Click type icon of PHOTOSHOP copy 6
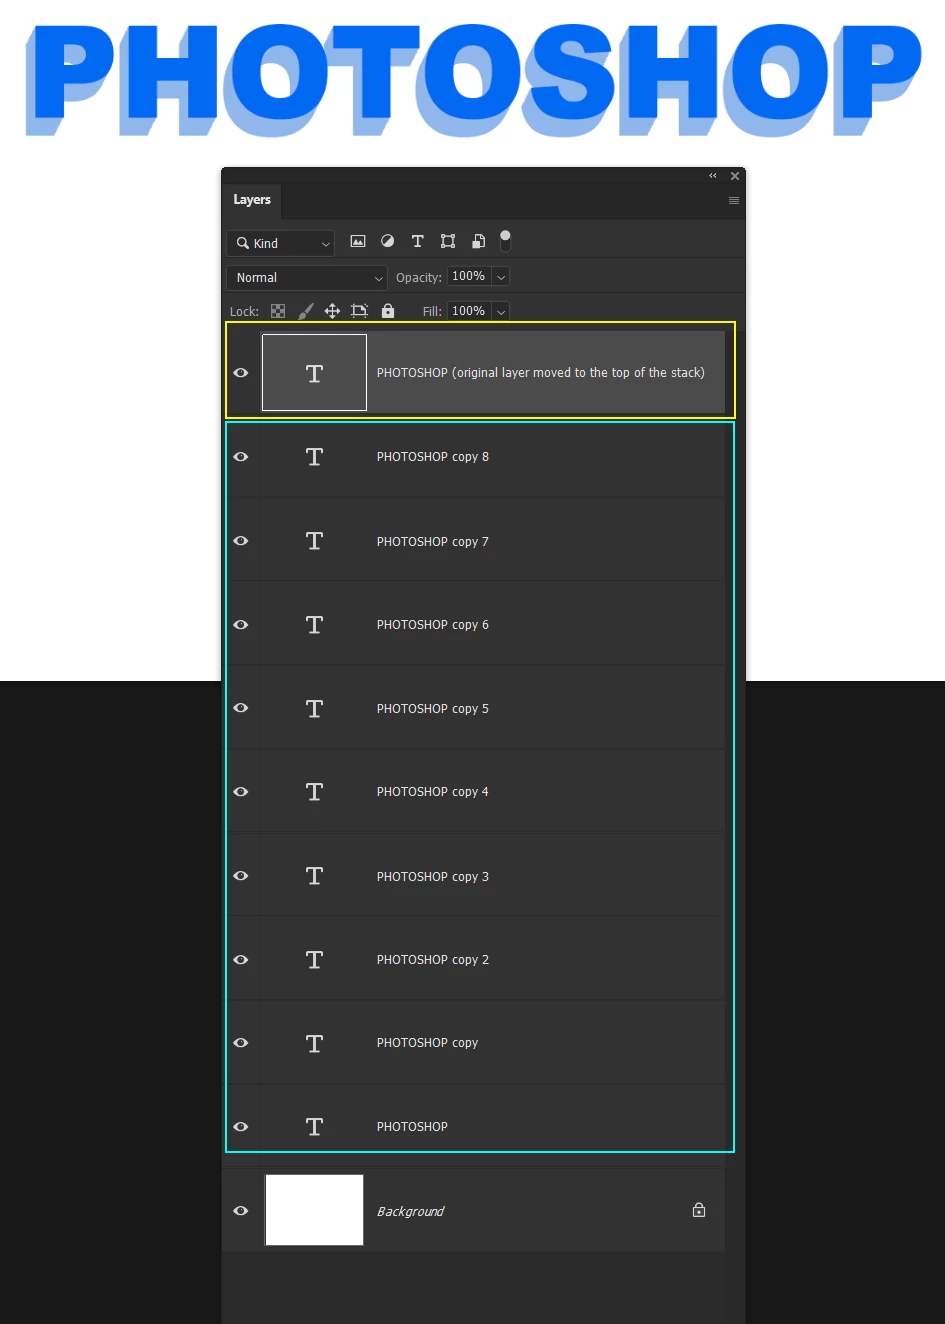The width and height of the screenshot is (945, 1324). (x=314, y=625)
